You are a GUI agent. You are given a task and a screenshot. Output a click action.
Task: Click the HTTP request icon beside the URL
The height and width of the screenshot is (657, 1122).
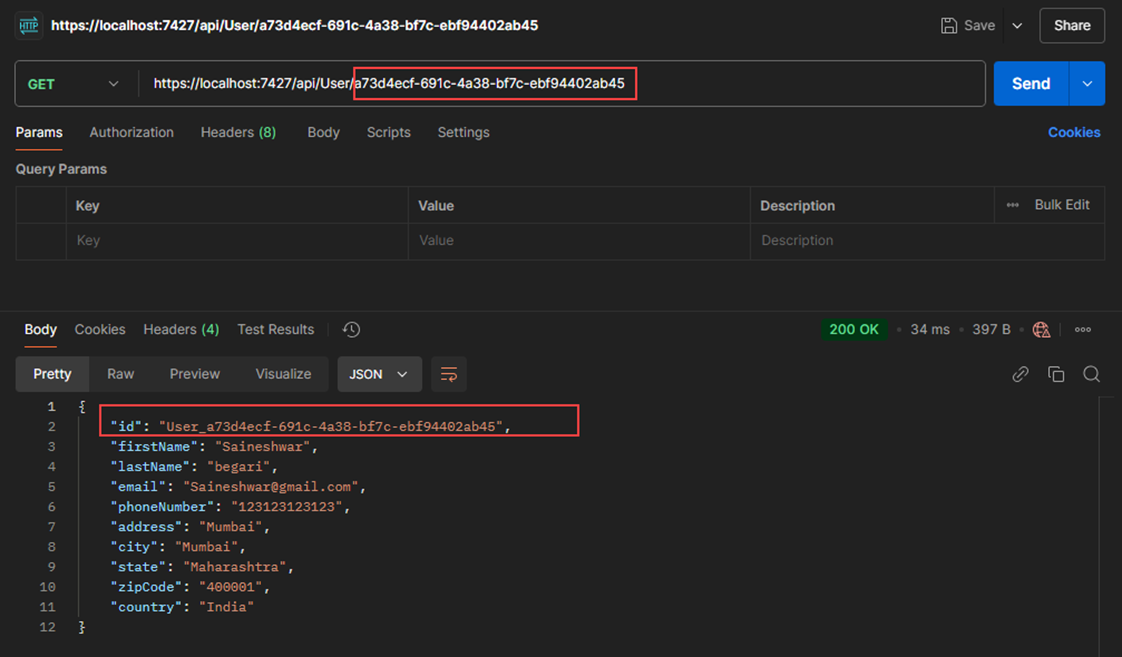coord(27,24)
